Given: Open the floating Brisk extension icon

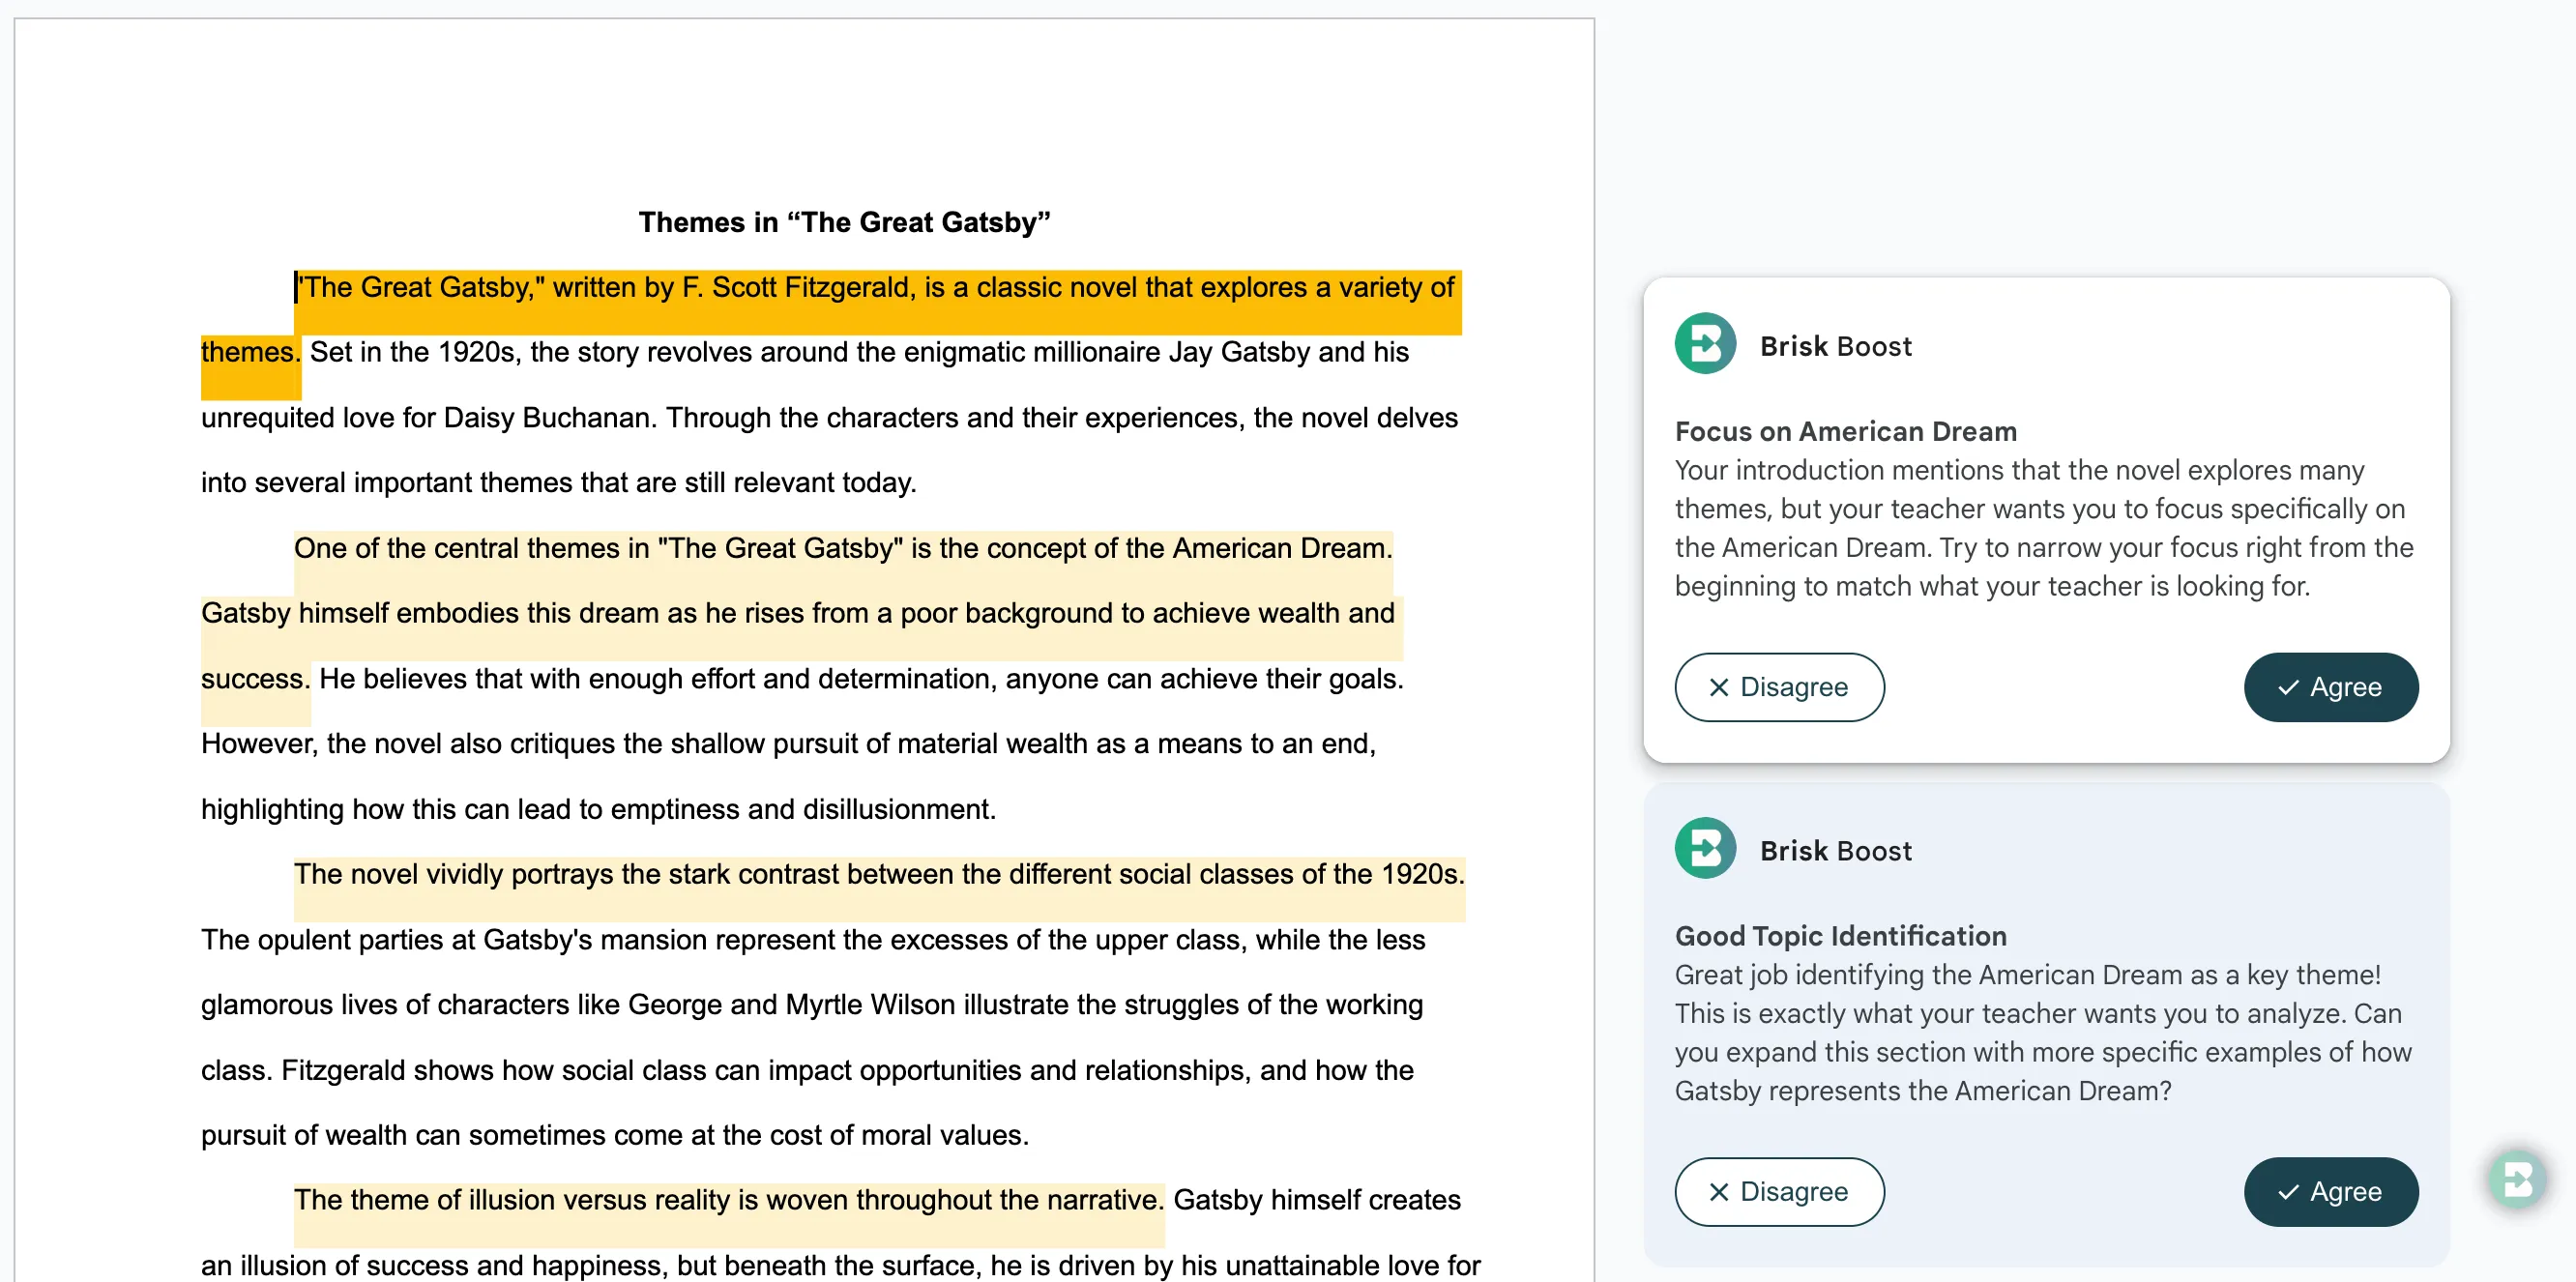Looking at the screenshot, I should (x=2517, y=1179).
